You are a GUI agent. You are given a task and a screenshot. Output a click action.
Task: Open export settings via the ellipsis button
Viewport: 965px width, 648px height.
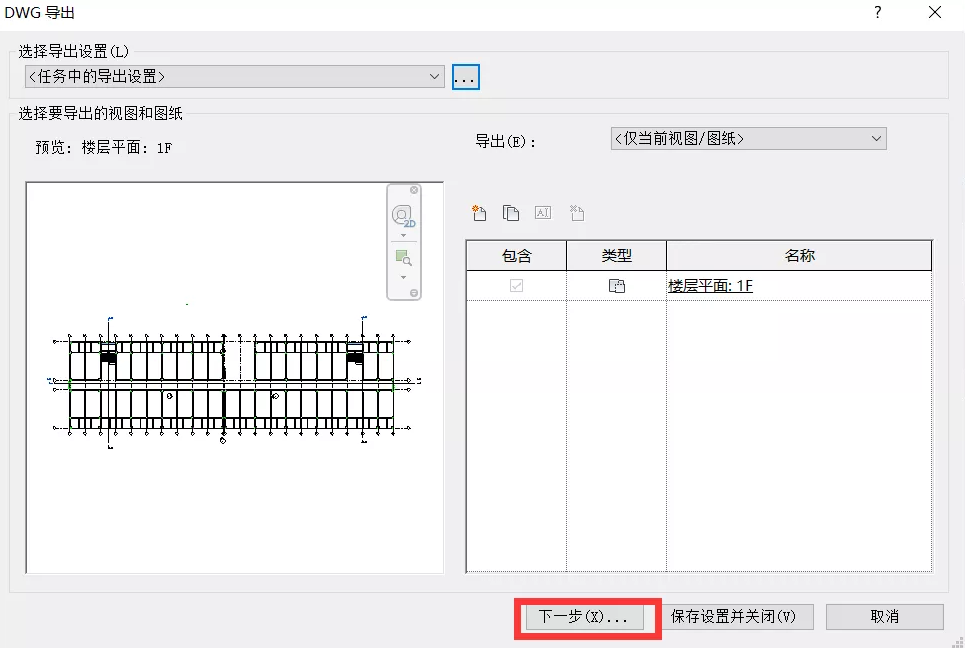tap(466, 77)
